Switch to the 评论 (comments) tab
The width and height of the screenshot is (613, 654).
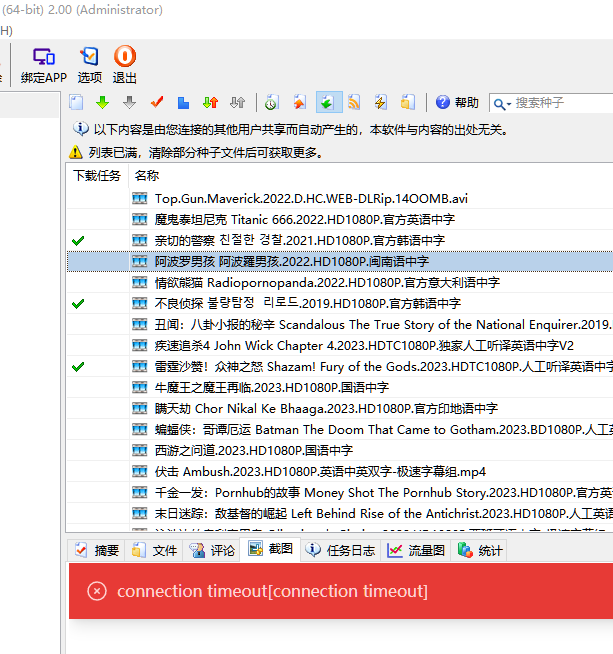tap(212, 550)
